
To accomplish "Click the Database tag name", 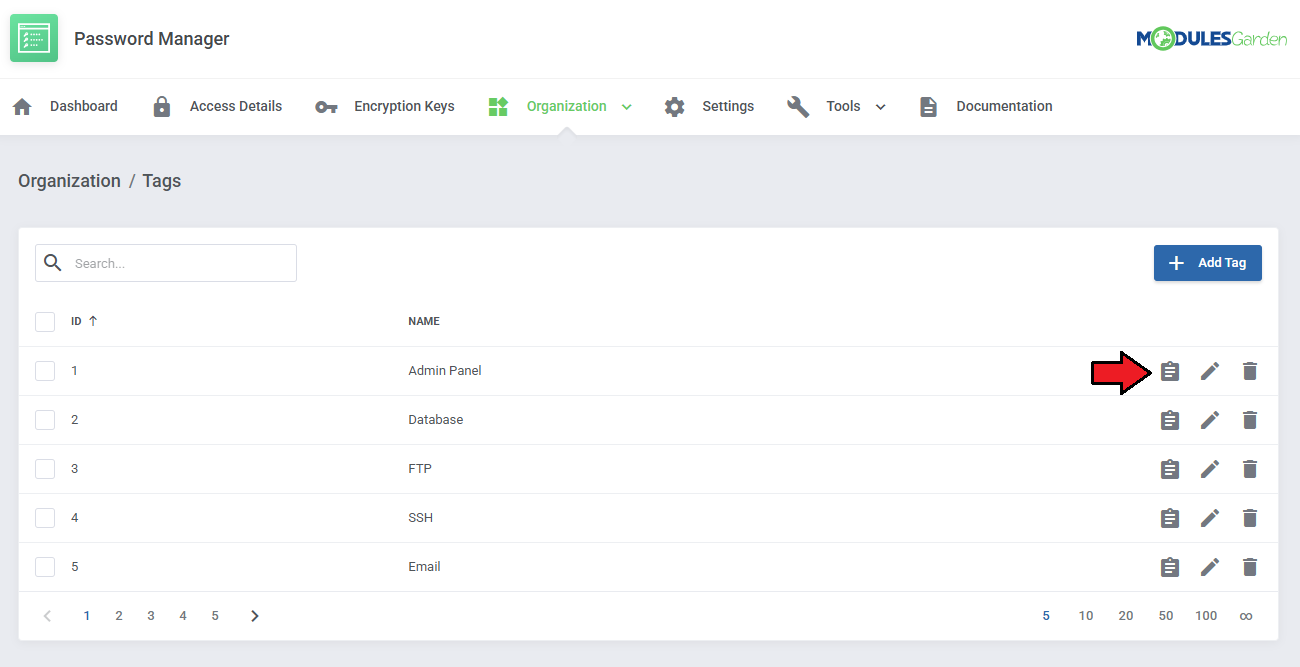I will [x=436, y=420].
